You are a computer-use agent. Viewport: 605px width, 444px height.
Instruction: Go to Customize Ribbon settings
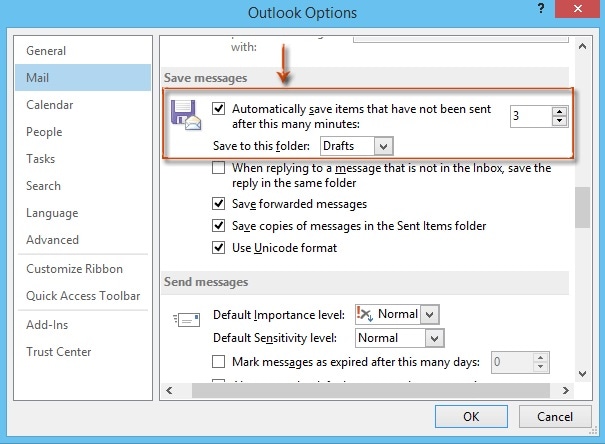point(74,269)
